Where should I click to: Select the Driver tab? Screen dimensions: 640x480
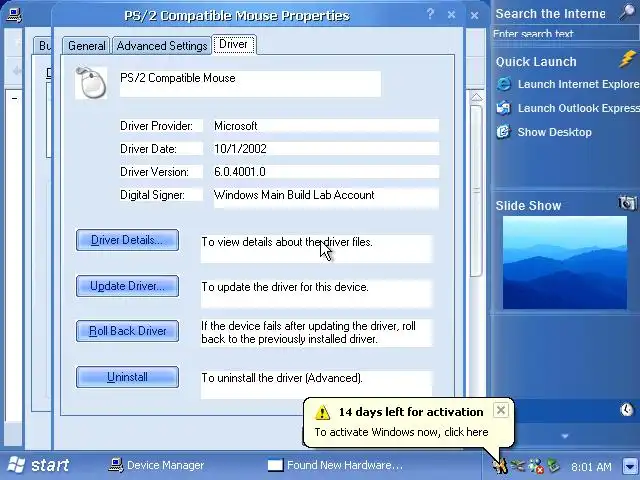tap(233, 44)
